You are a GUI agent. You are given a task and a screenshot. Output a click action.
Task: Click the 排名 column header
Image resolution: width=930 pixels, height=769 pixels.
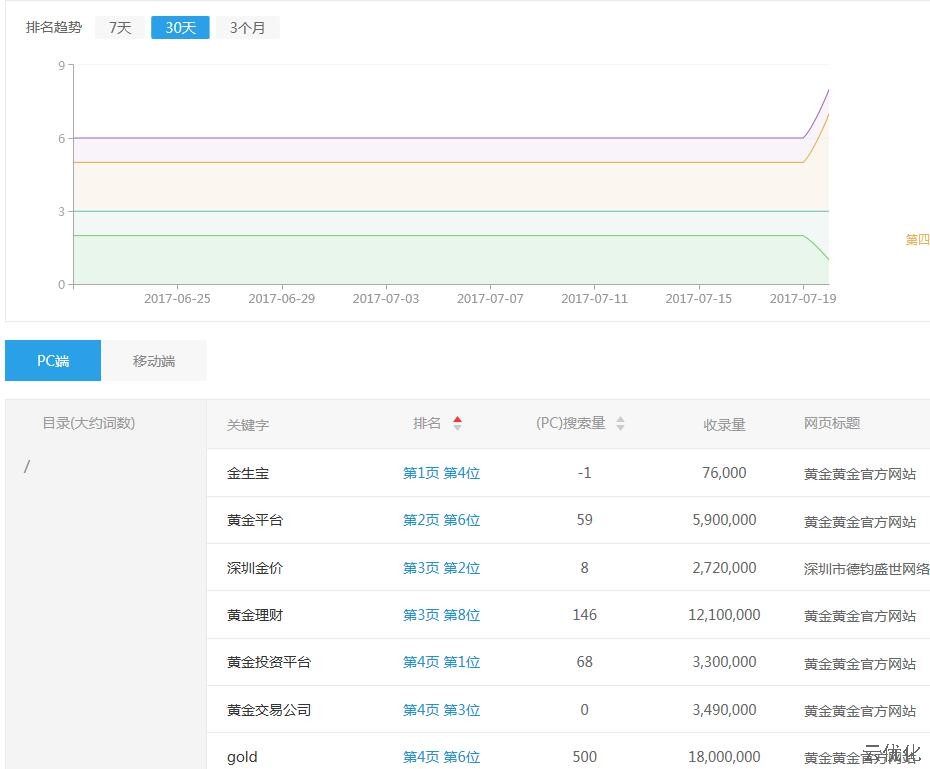pos(427,423)
